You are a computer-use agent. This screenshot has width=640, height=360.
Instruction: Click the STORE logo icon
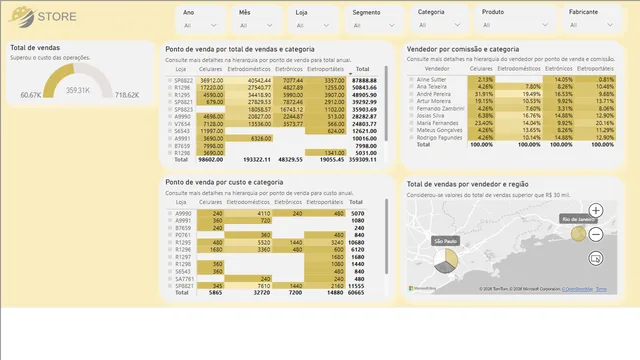[22, 17]
